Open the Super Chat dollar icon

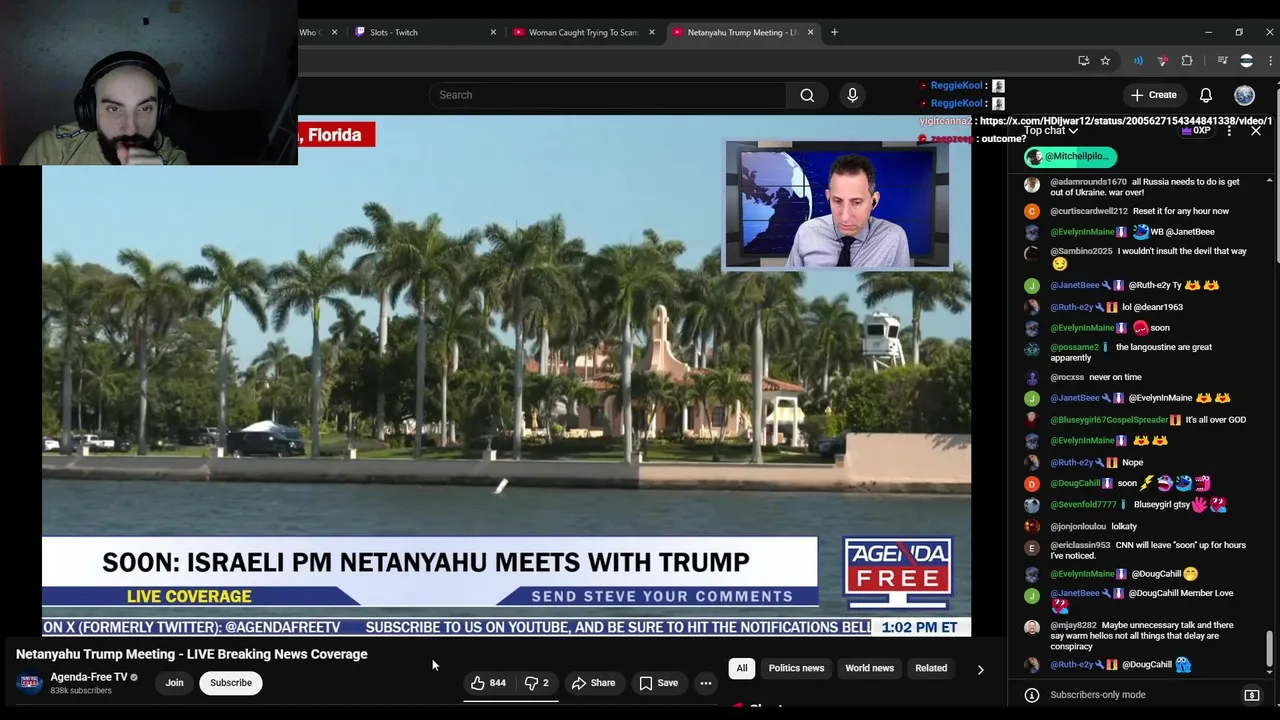tap(1251, 695)
